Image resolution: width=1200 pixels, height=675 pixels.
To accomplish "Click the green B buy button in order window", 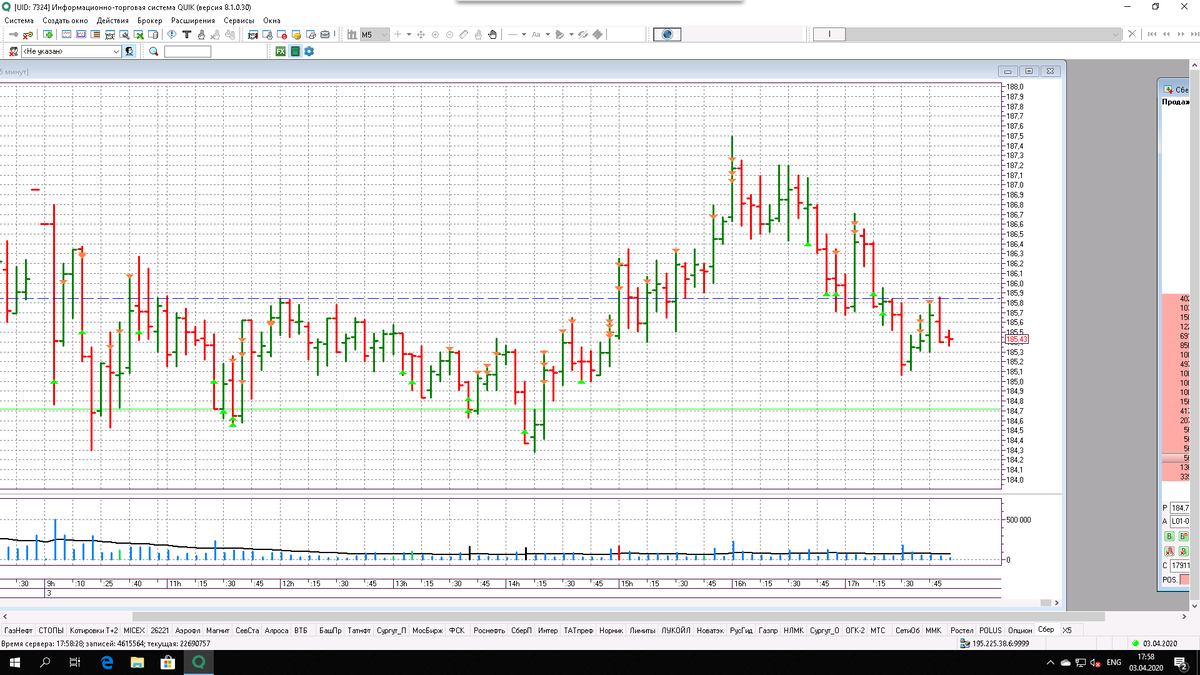I will pos(1169,536).
